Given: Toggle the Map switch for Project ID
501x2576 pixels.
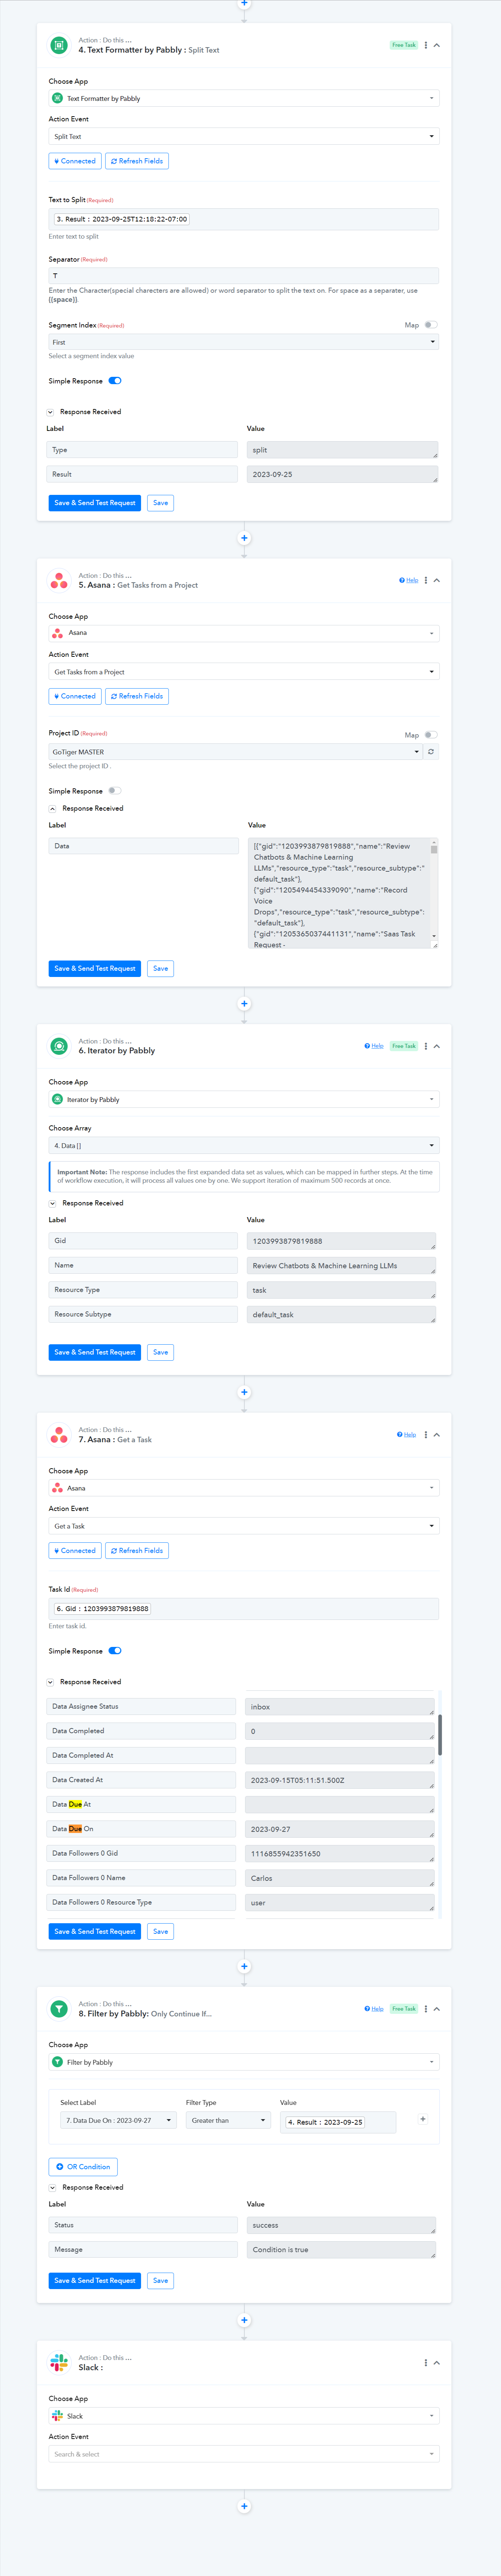Looking at the screenshot, I should click(431, 735).
